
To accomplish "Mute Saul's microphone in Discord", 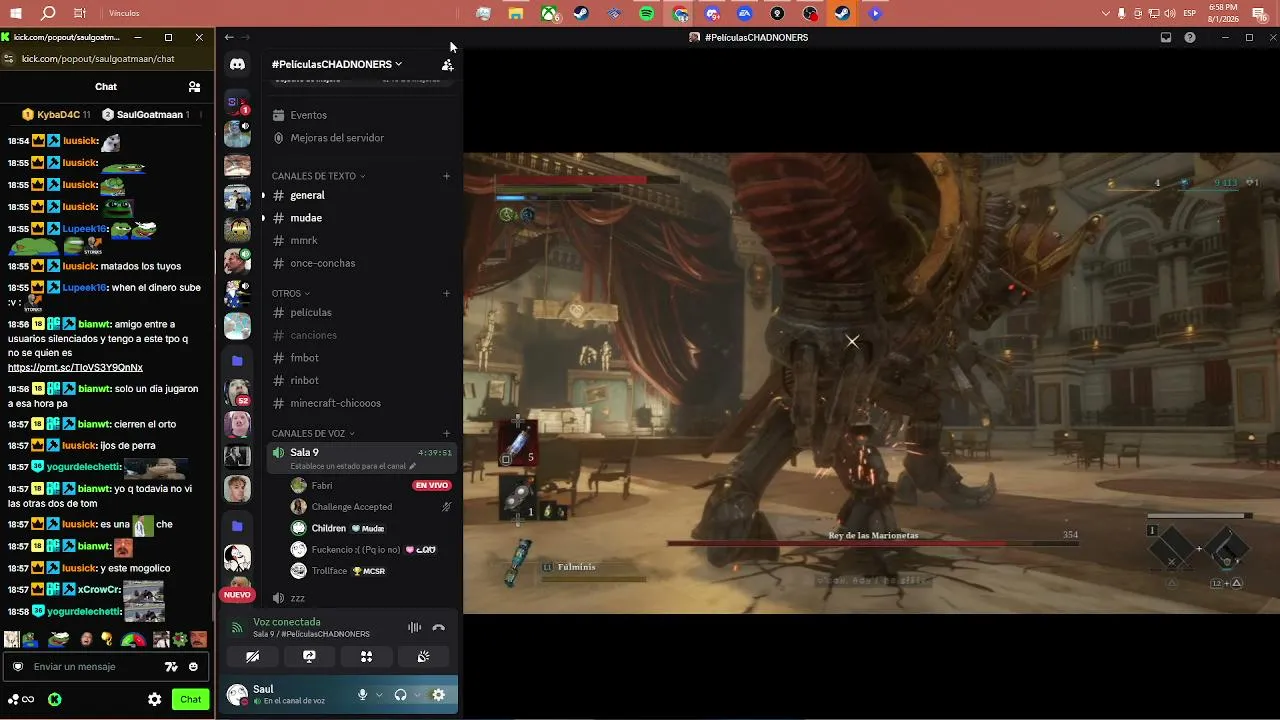I will tap(362, 695).
